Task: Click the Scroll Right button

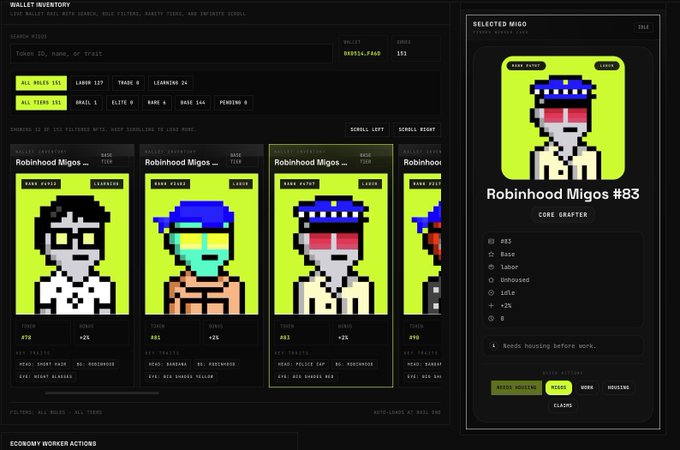Action: pos(417,130)
